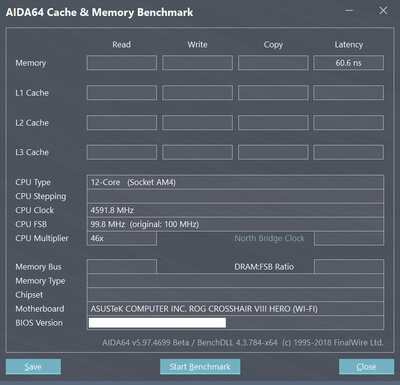Click the DRAM:FSB Ratio field
This screenshot has height=385, width=400.
coord(349,267)
